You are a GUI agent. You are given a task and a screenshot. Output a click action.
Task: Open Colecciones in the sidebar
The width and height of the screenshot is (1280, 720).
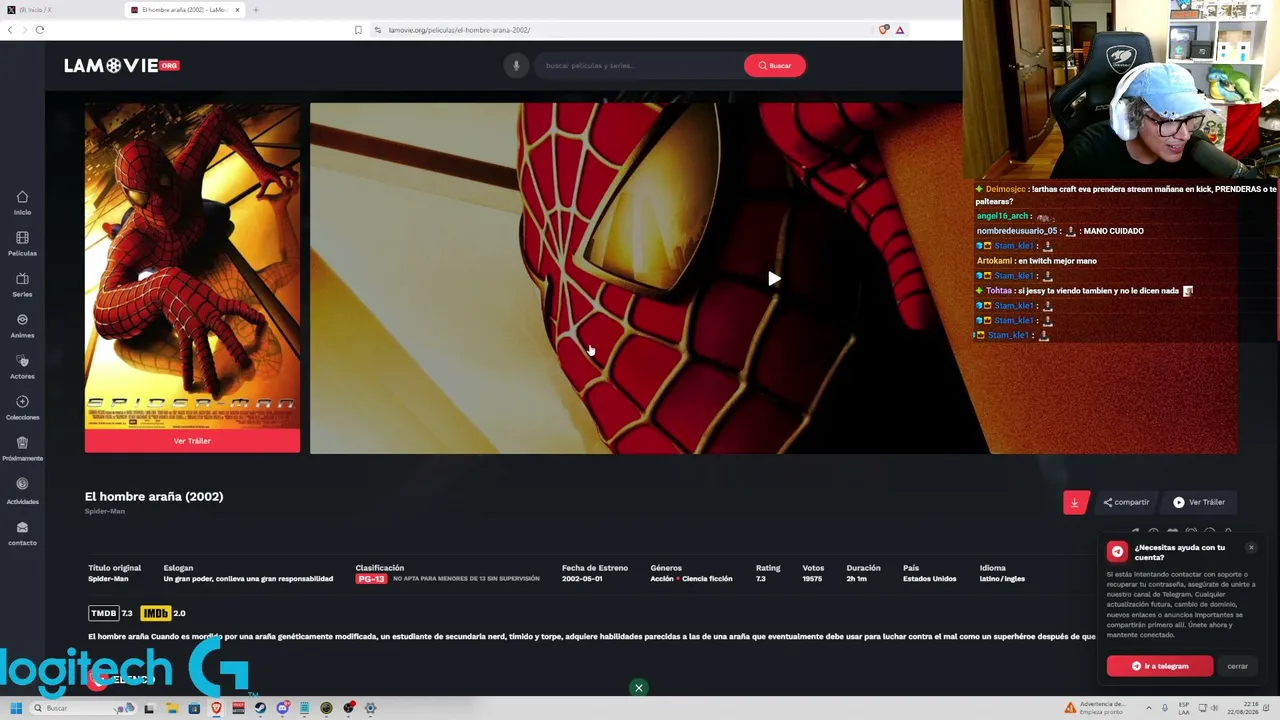click(22, 407)
